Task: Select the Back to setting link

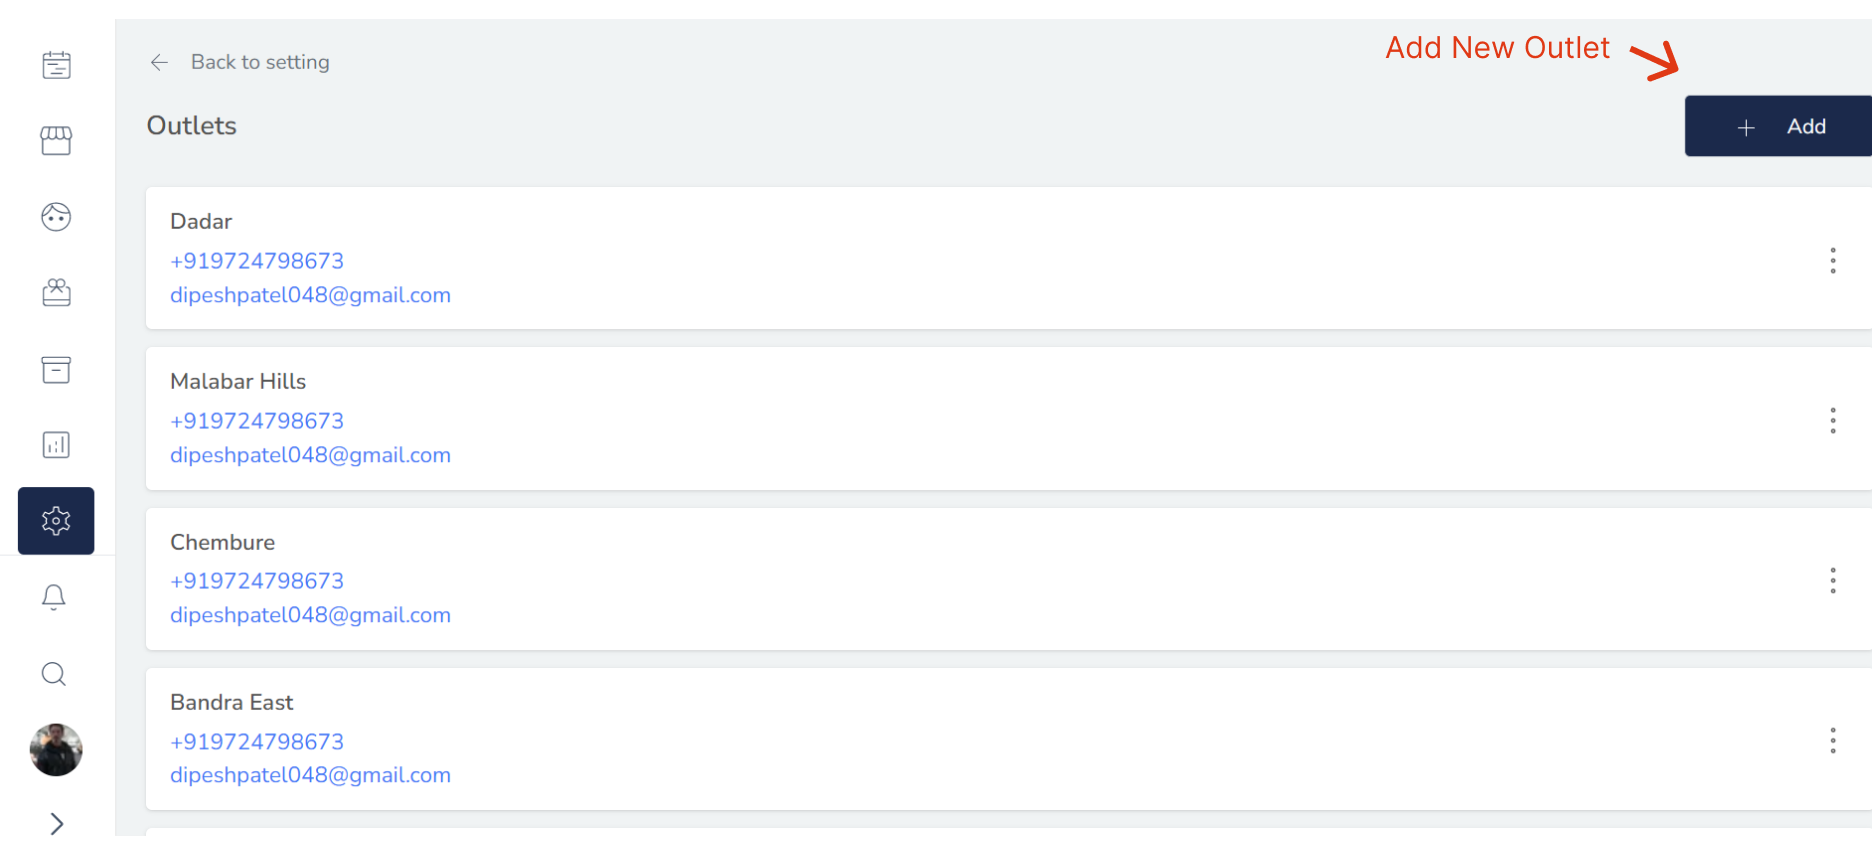Action: click(x=260, y=62)
